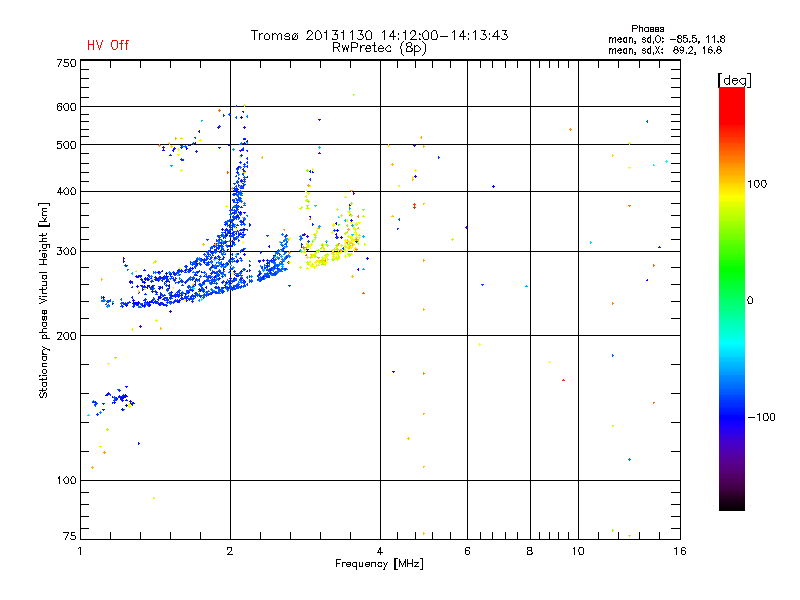Click the blue E-layer echo cluster near 150 km
Image resolution: width=800 pixels, height=600 pixels.
[113, 400]
